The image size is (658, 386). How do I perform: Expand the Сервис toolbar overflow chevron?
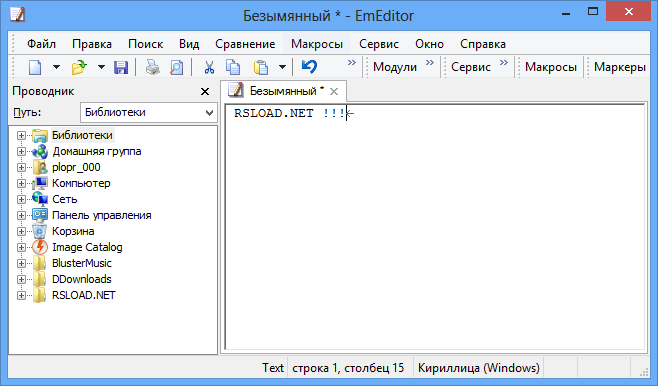pyautogui.click(x=504, y=63)
